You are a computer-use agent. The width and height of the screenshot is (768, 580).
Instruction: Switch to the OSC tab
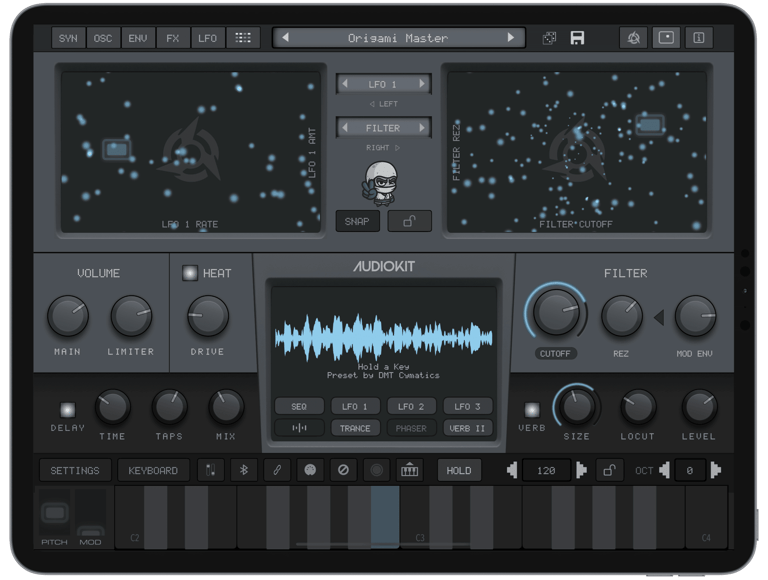103,38
